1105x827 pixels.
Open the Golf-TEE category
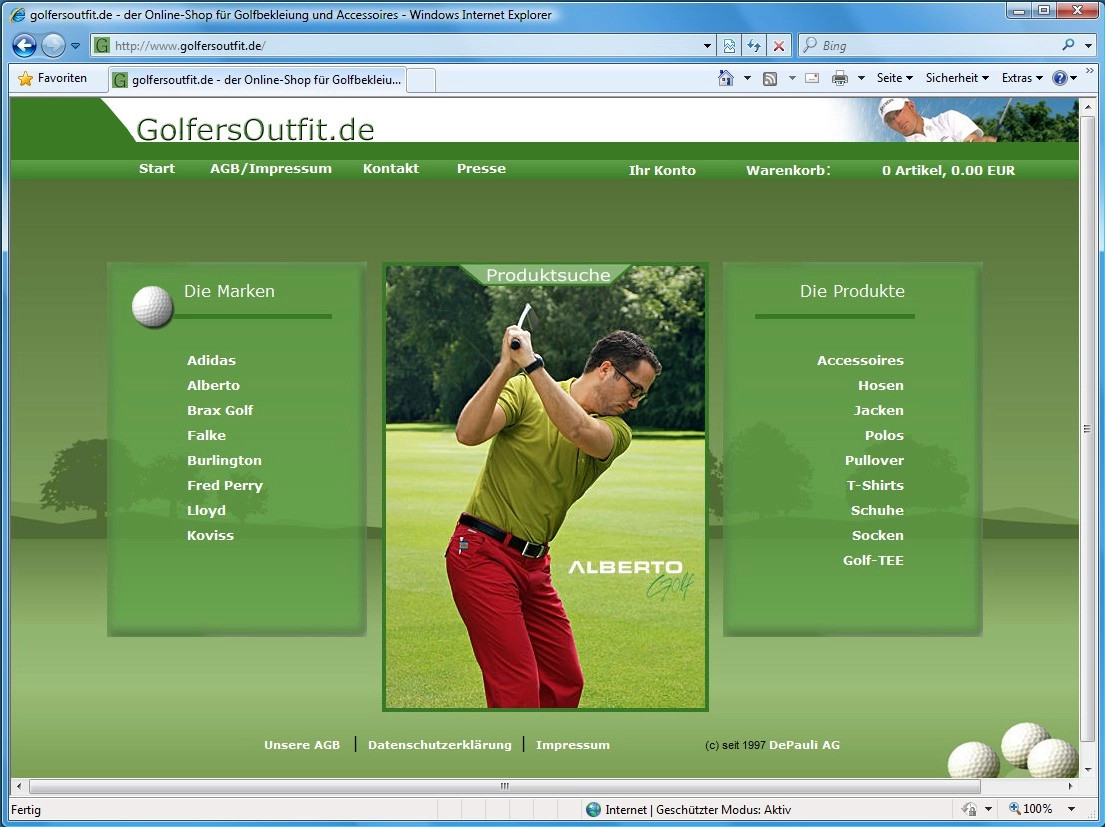[x=873, y=561]
